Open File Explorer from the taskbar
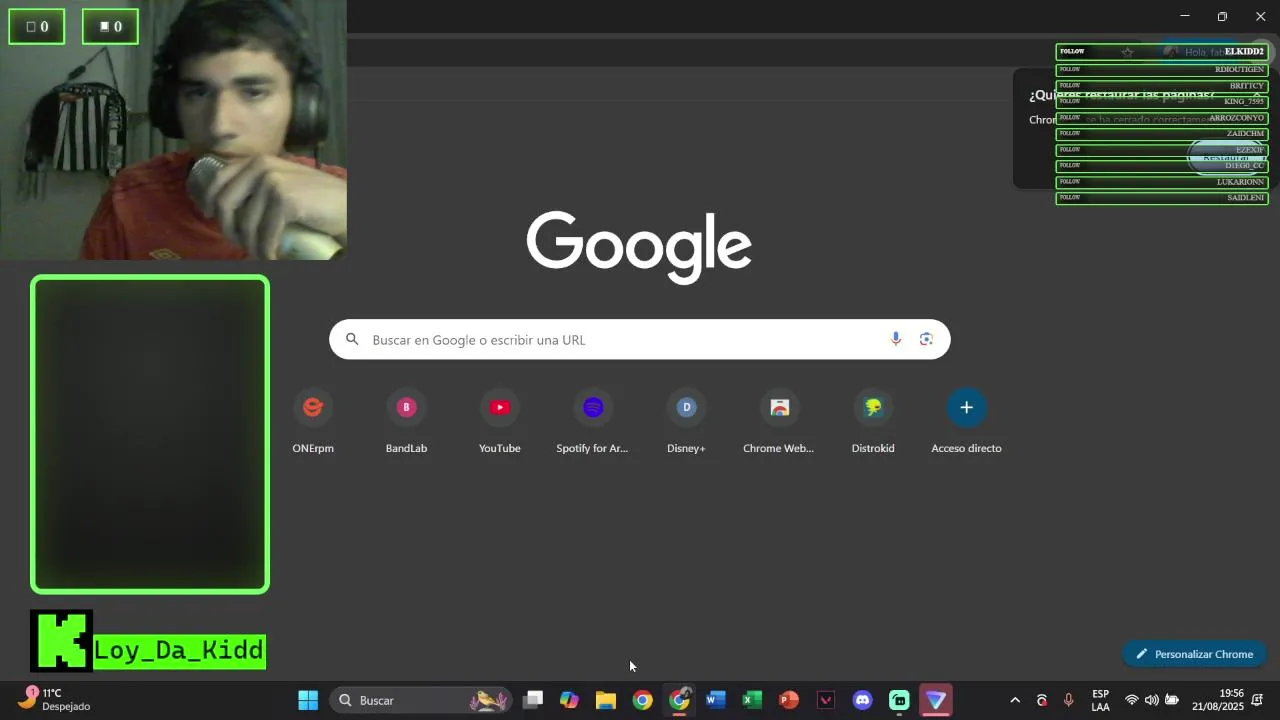 [606, 700]
